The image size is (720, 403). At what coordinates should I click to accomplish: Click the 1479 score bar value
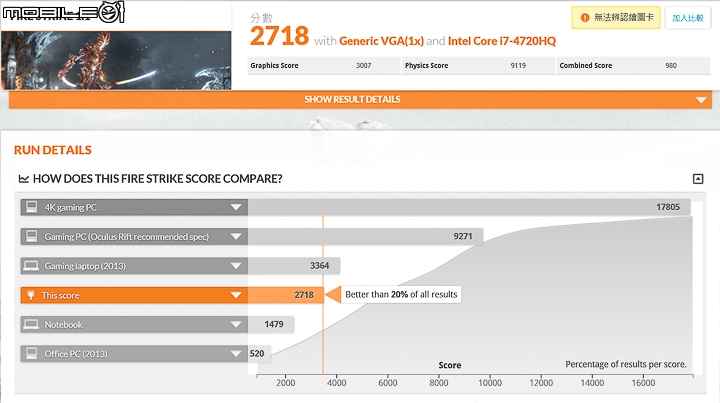274,325
